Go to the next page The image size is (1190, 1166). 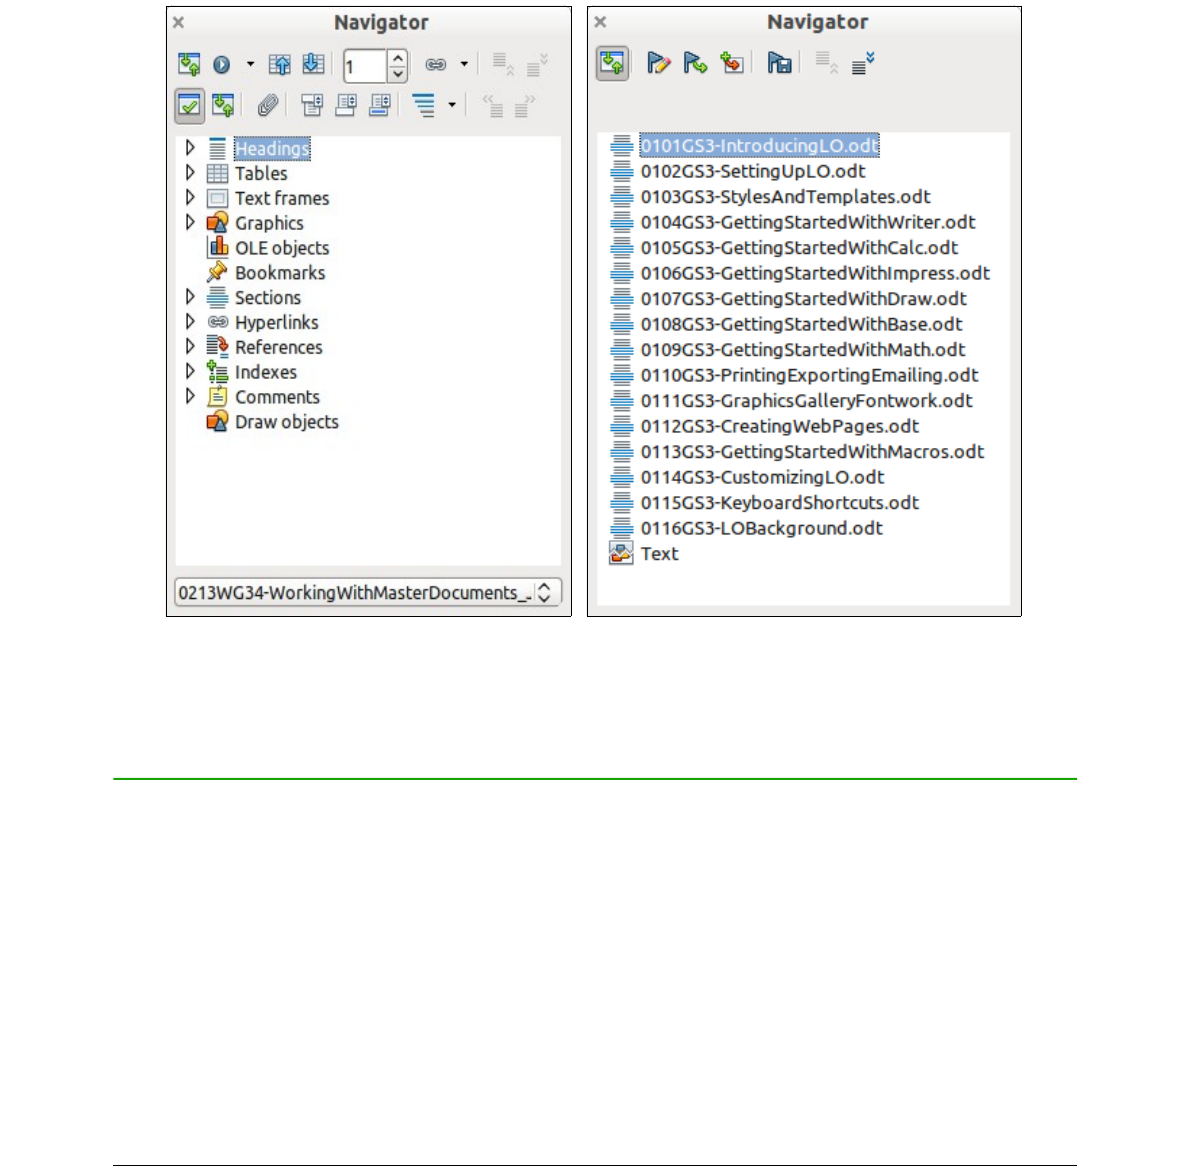[x=313, y=65]
